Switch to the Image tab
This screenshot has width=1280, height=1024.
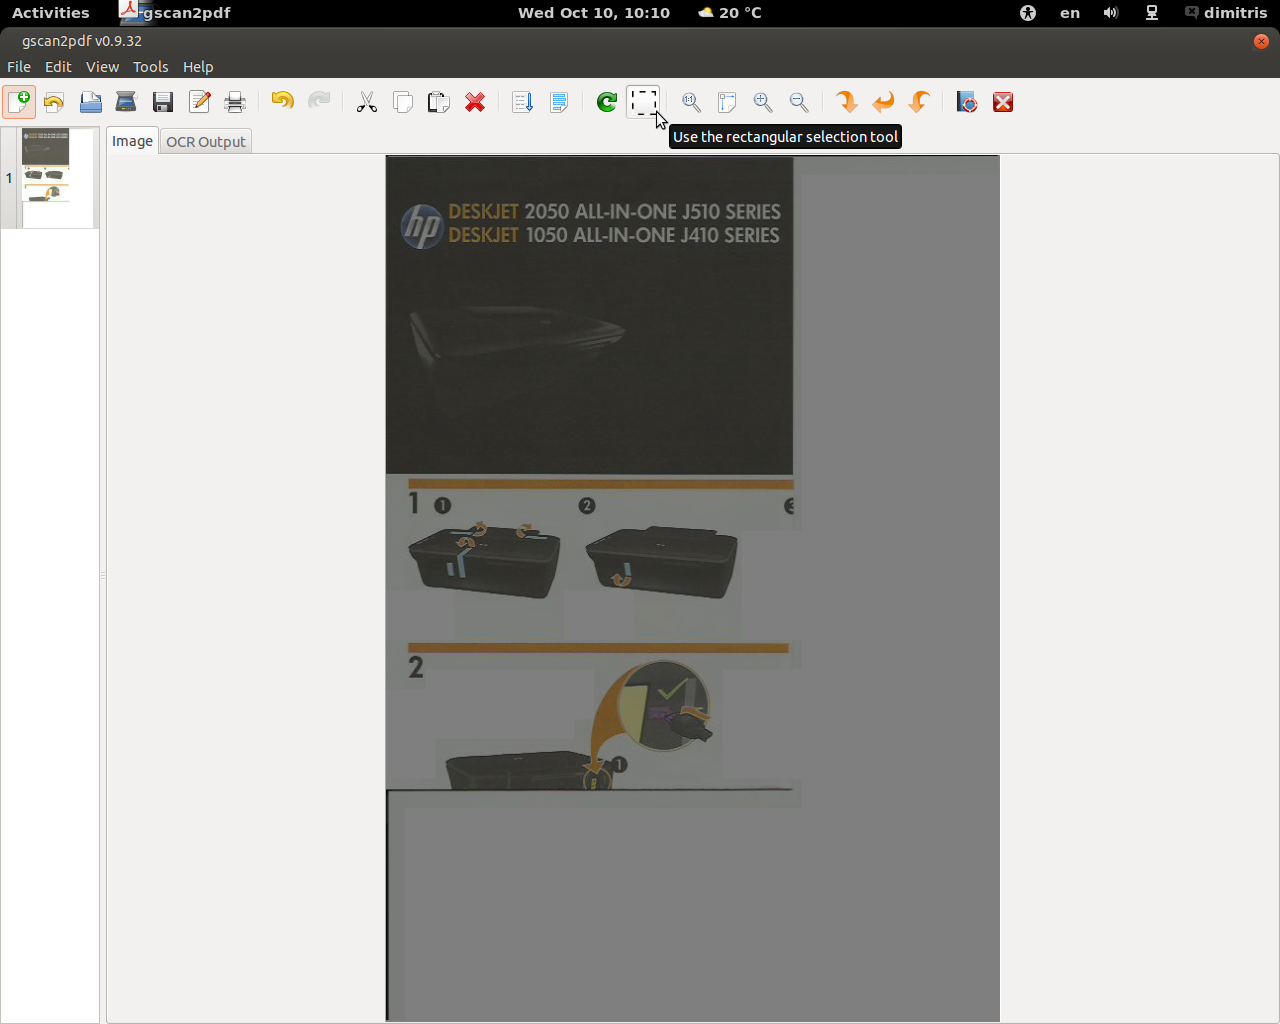[132, 141]
